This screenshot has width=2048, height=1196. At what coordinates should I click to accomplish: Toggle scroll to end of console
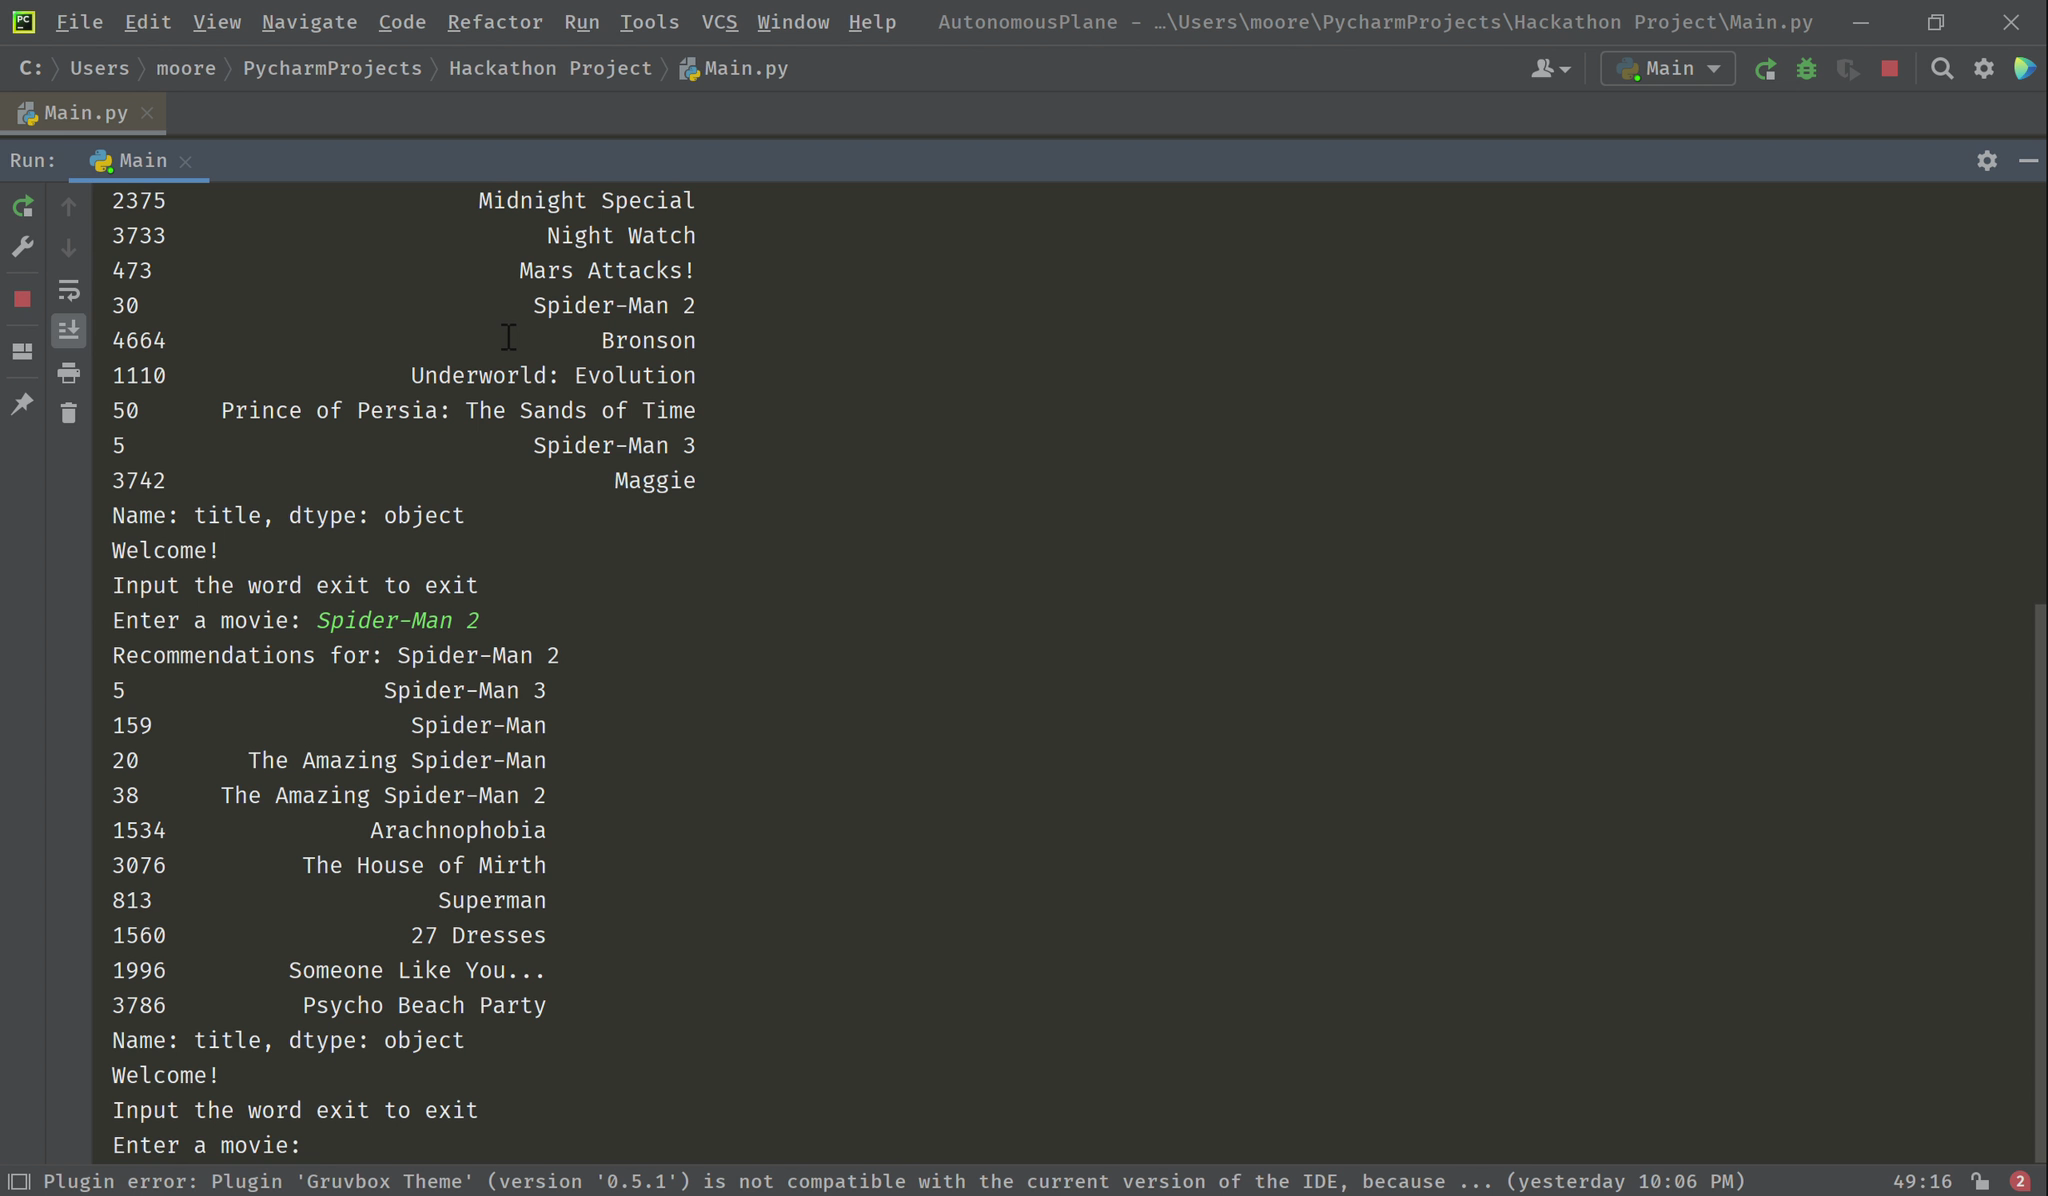(x=68, y=331)
